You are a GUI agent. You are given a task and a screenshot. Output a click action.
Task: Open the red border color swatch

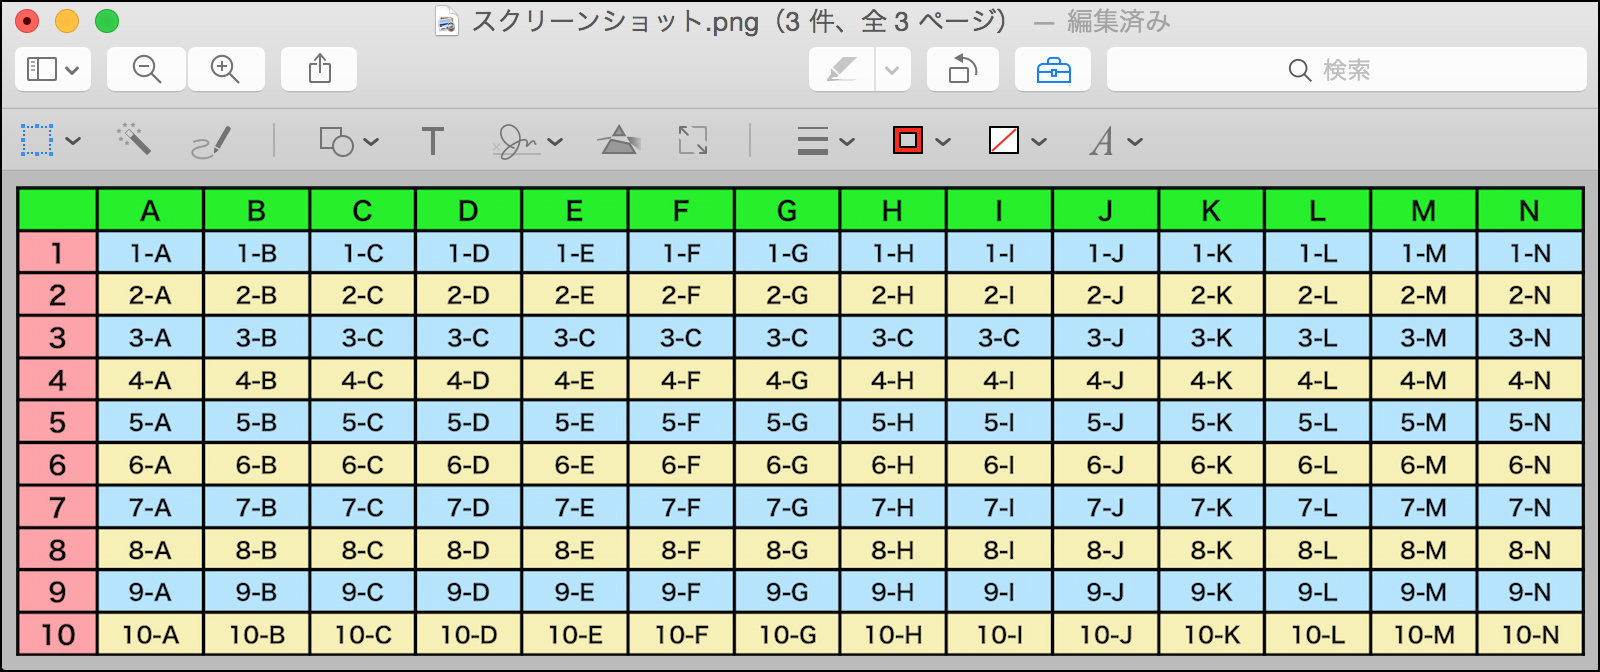click(908, 140)
